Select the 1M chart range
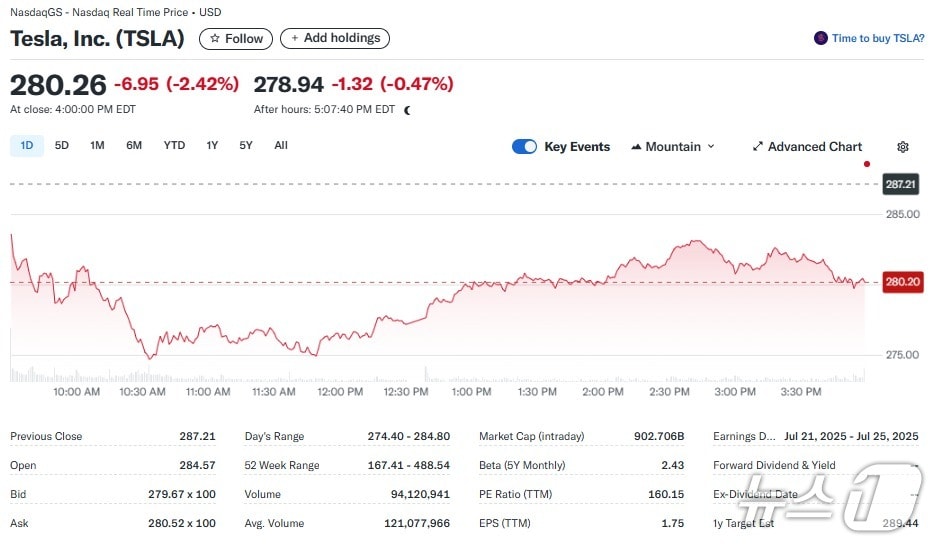 point(97,146)
